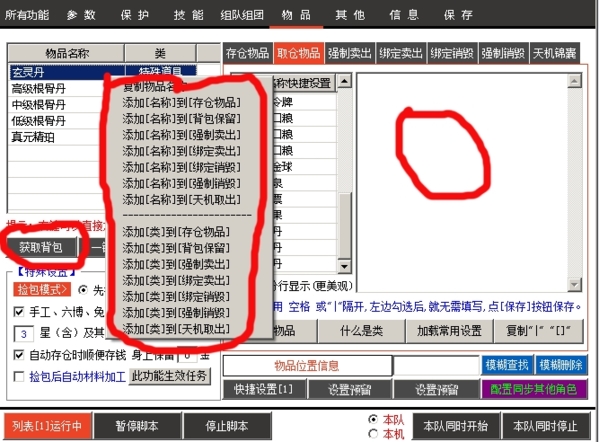Viewport: 599px width, 442px height.
Task: Choose 添加[名称]到[绑定销毁] menu entry
Action: (181, 167)
